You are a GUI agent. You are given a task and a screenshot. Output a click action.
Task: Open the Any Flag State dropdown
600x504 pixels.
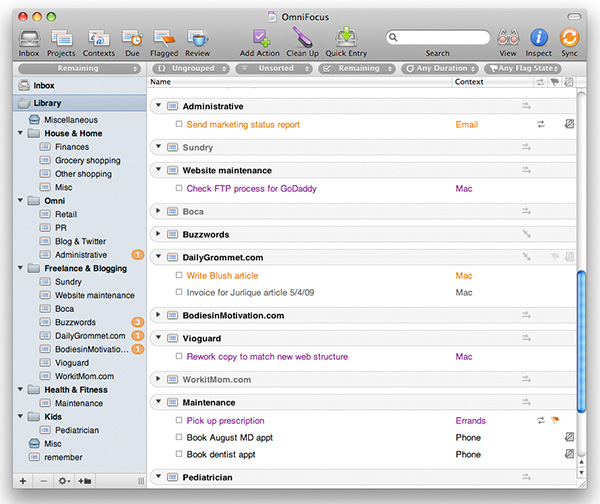(x=523, y=69)
